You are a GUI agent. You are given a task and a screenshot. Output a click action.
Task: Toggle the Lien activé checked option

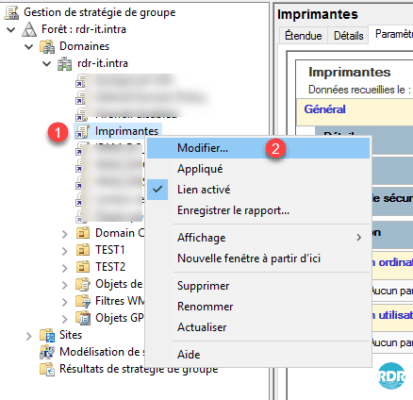click(259, 190)
